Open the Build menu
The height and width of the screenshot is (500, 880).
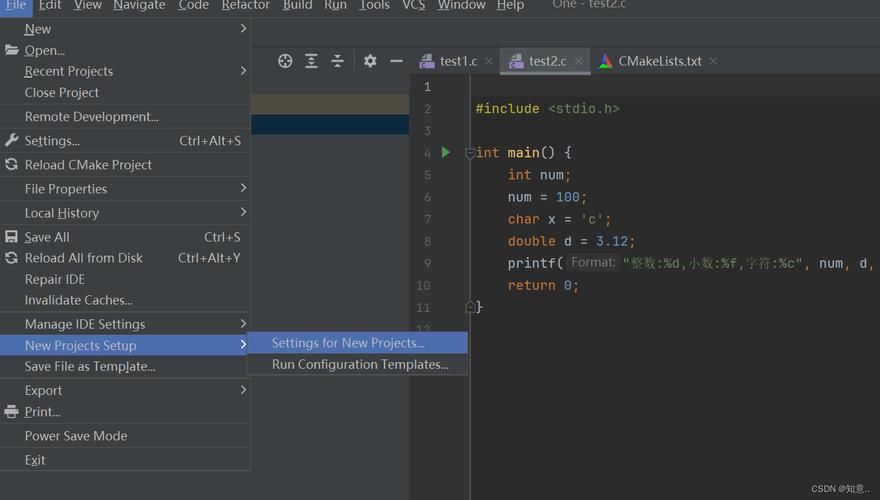297,5
